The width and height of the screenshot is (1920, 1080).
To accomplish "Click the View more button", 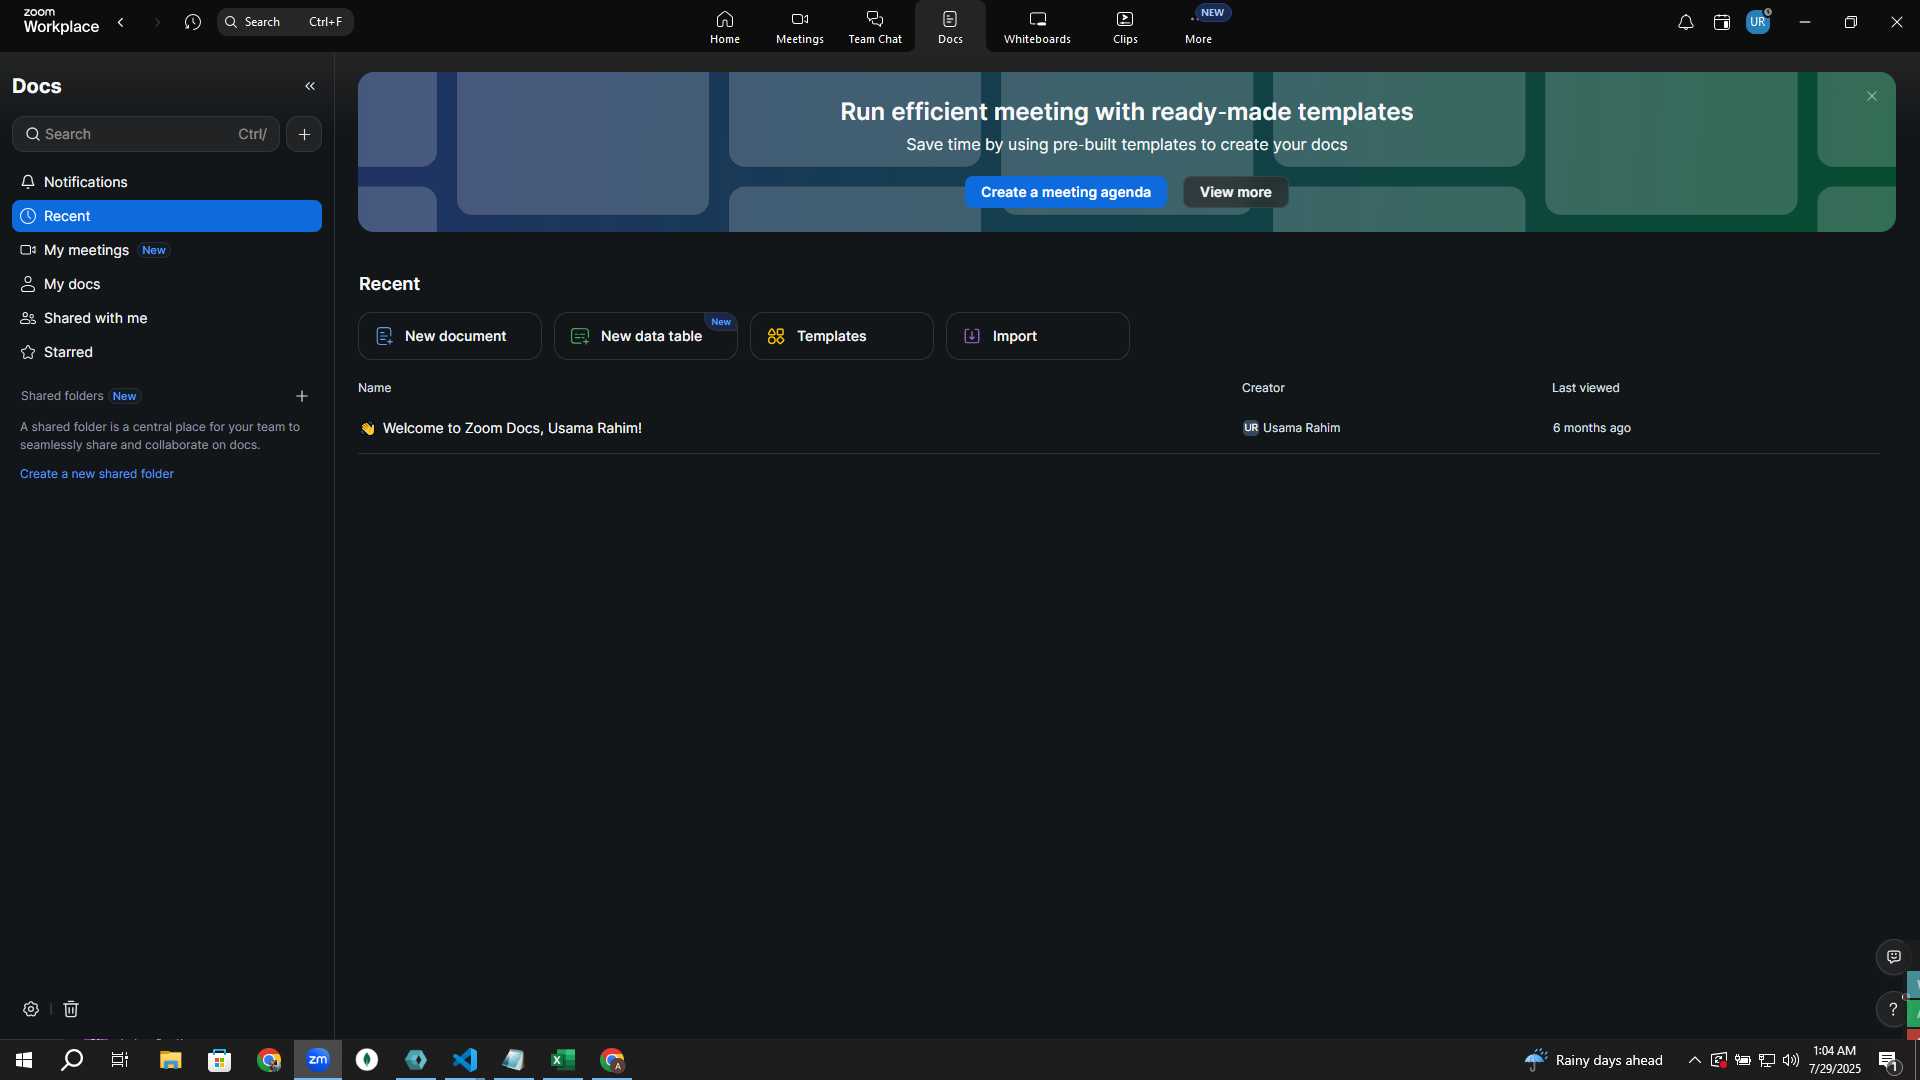I will tap(1236, 192).
